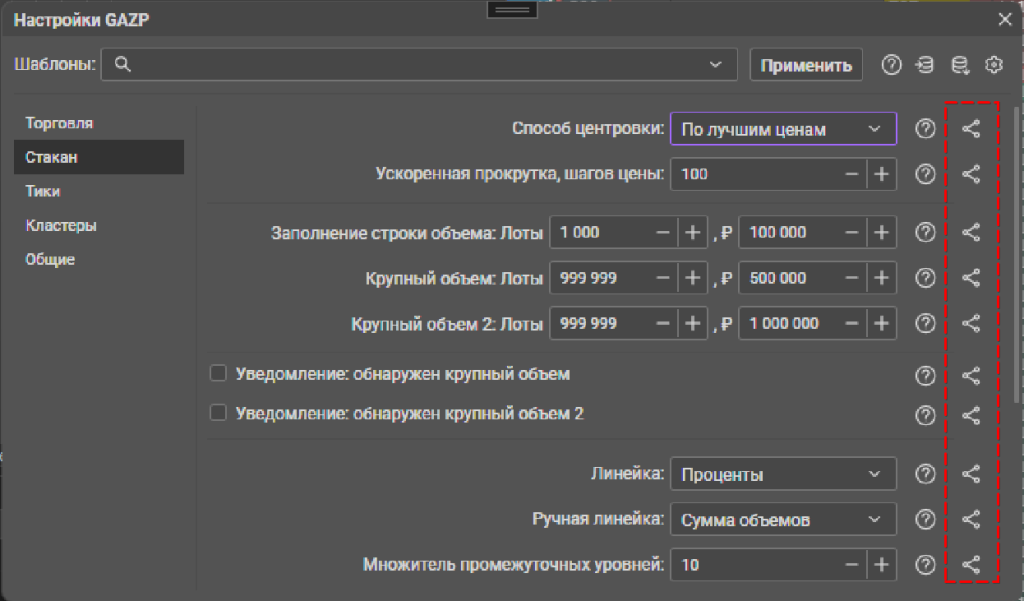Viewport: 1024px width, 601px height.
Task: Open help for Крупный объем 2
Action: [x=925, y=323]
